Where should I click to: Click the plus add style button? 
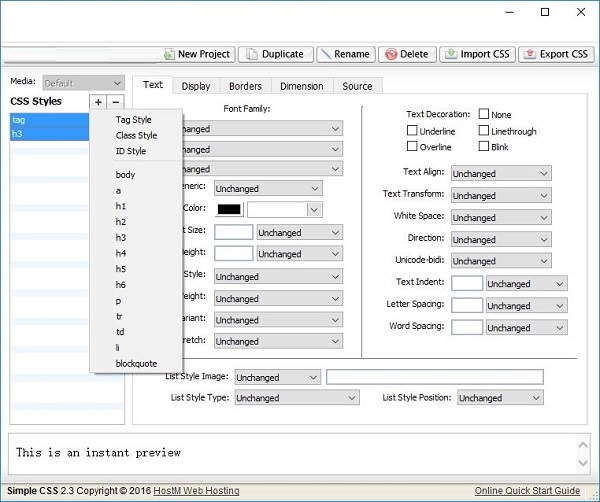[x=98, y=102]
